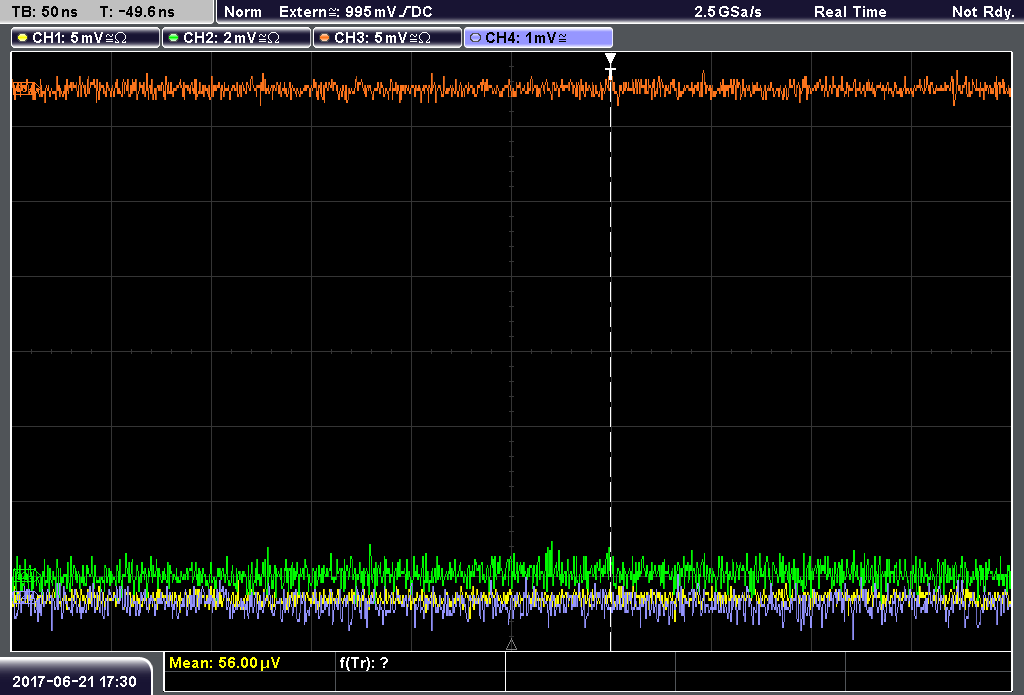The width and height of the screenshot is (1024, 695).
Task: Click the orange CH3 ground level marker
Action: [25, 89]
